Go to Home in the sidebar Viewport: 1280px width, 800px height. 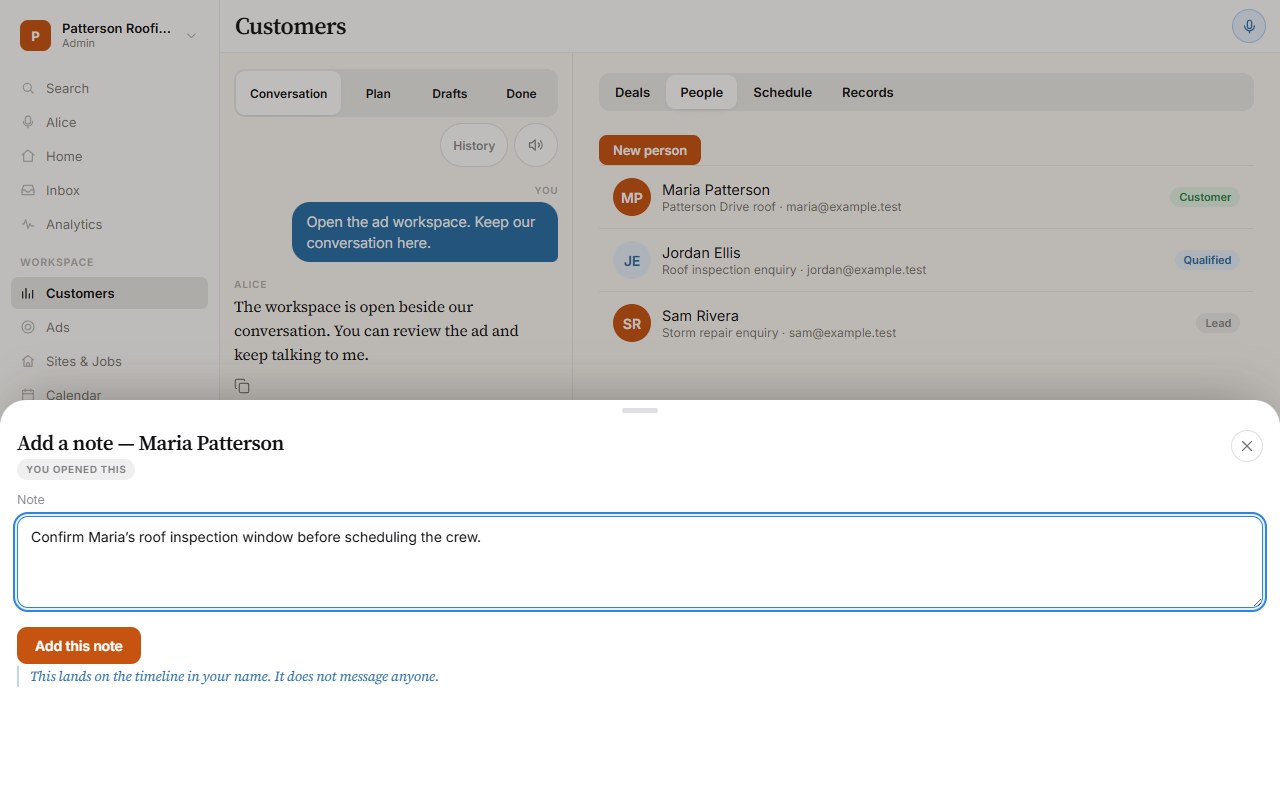click(109, 156)
